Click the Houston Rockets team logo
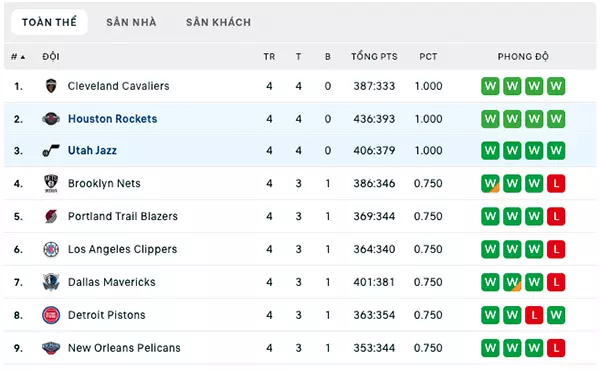This screenshot has height=371, width=600. click(51, 119)
